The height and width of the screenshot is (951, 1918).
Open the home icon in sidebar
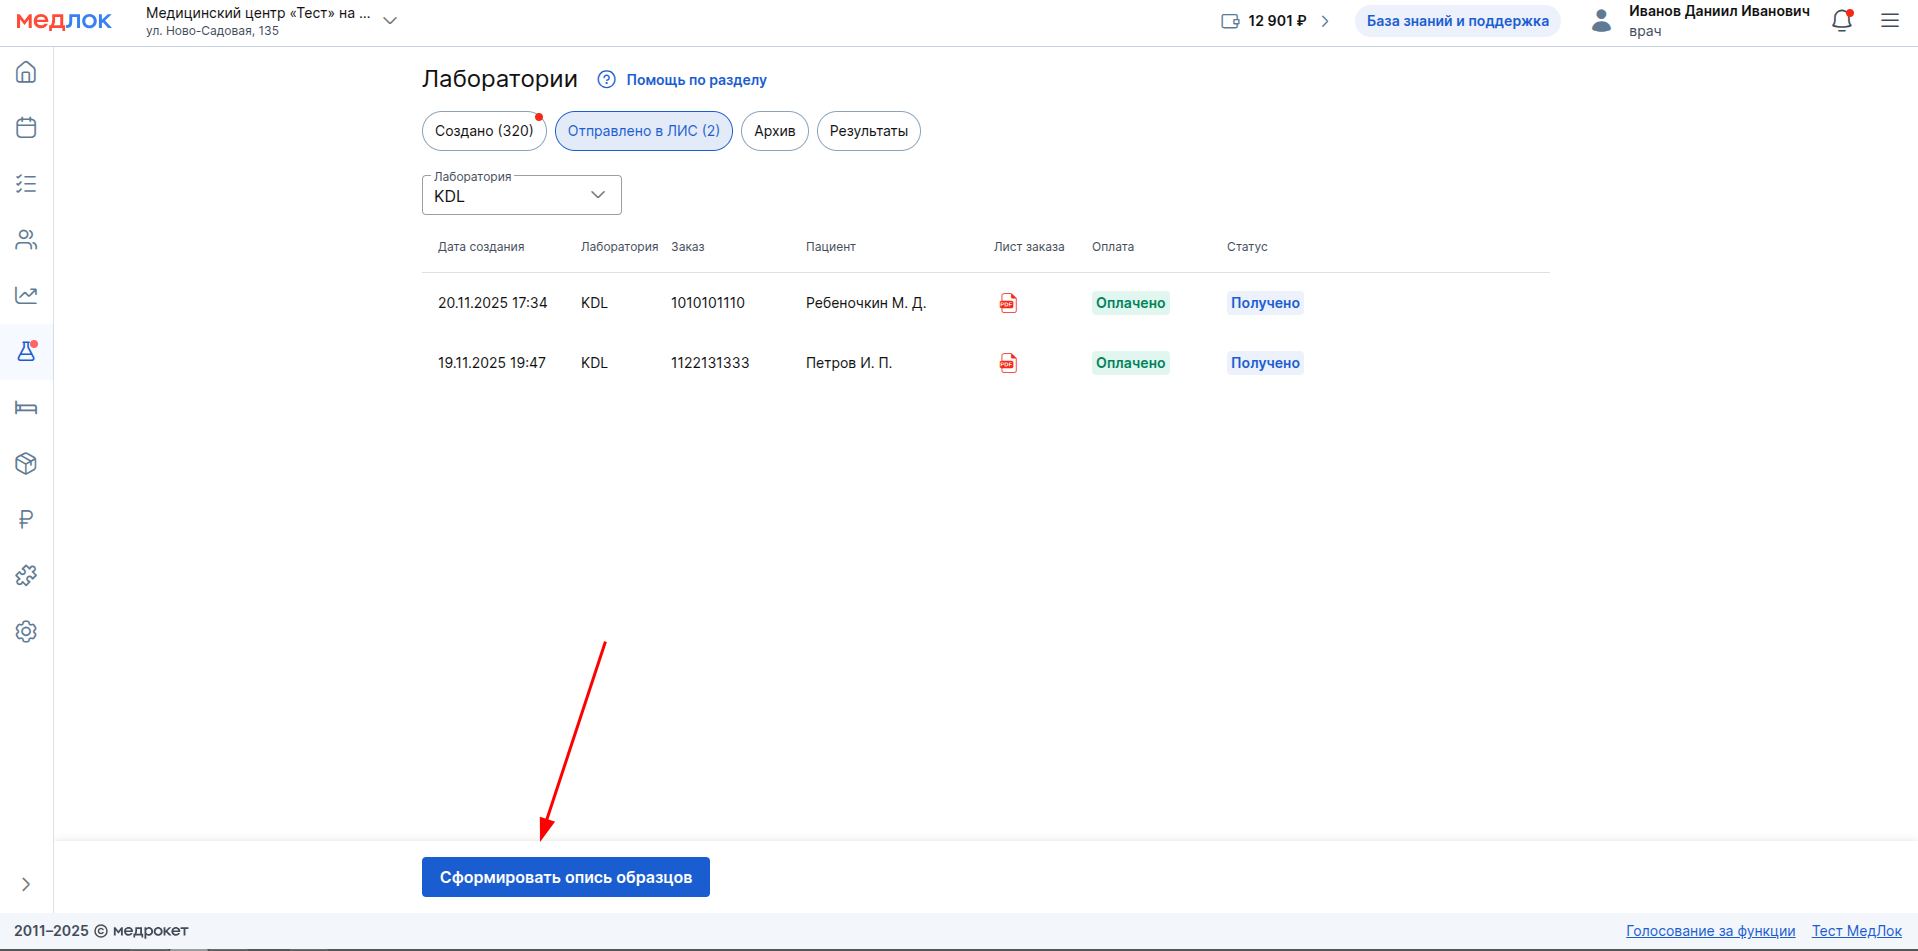26,72
